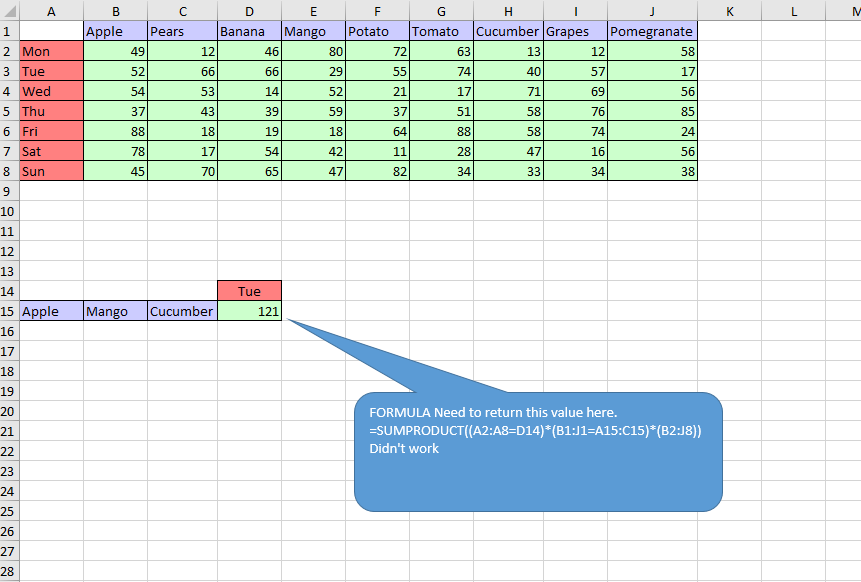Select the Grapes header cell

point(575,31)
